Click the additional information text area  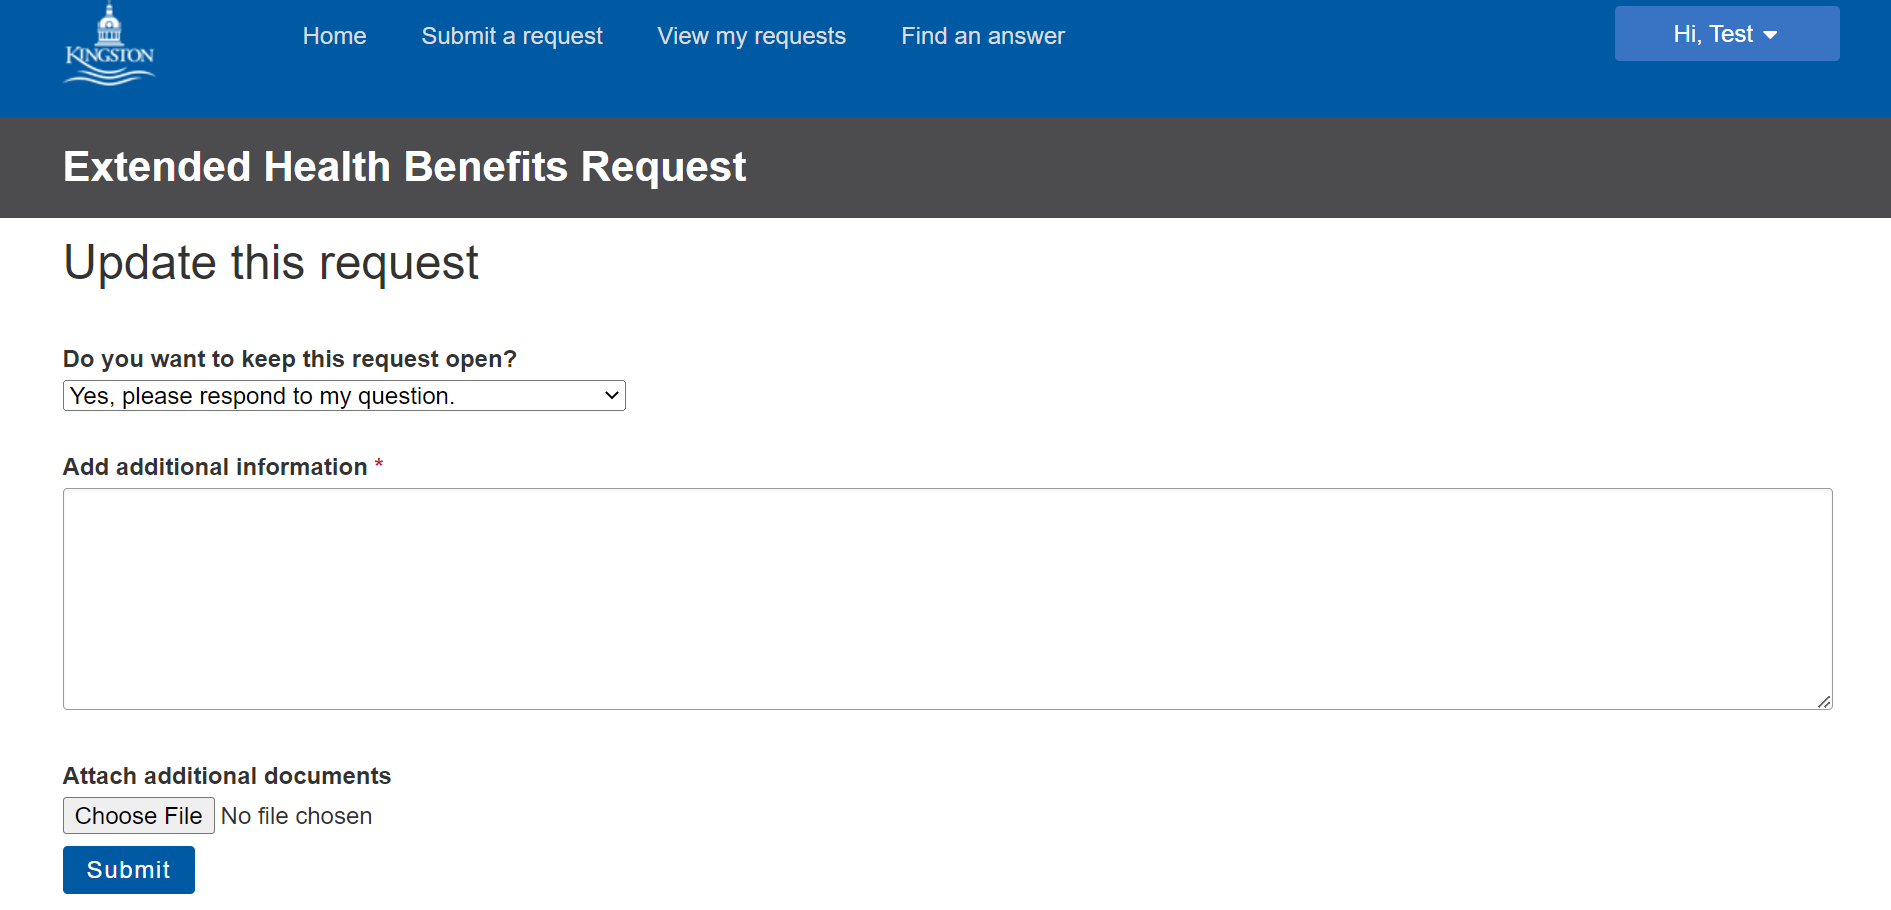(x=947, y=598)
